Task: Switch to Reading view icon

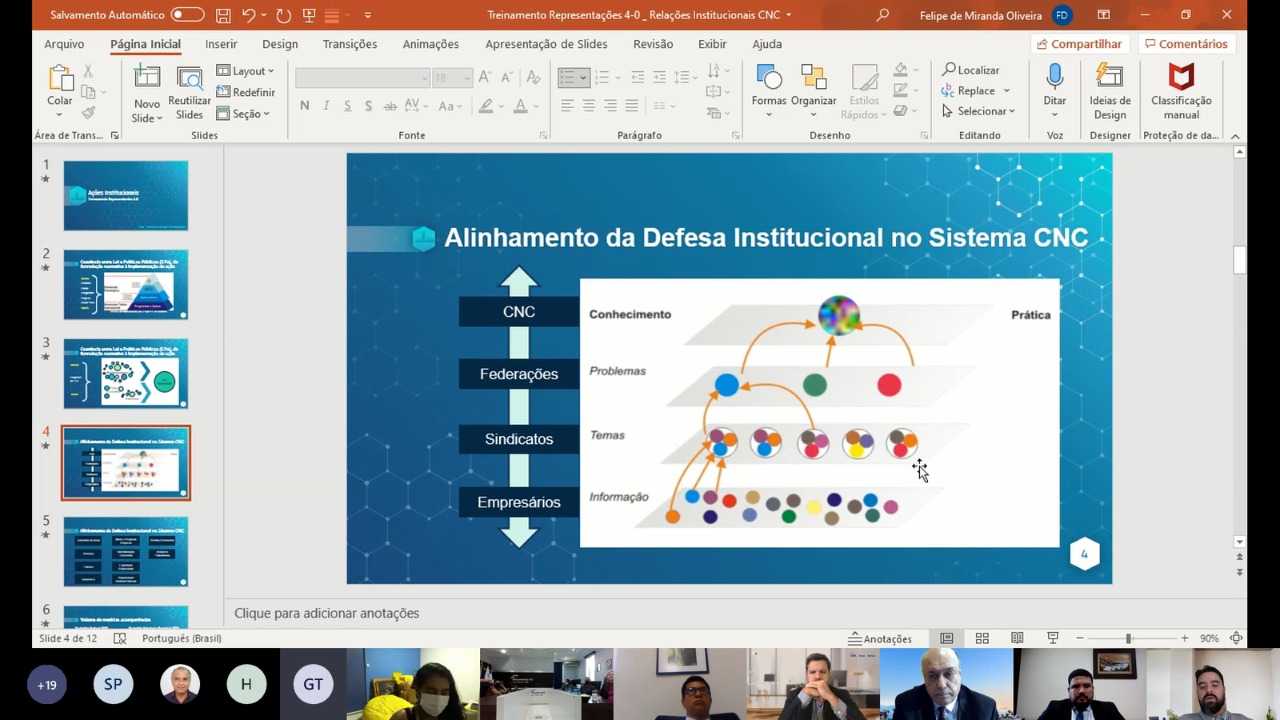Action: [x=1017, y=638]
